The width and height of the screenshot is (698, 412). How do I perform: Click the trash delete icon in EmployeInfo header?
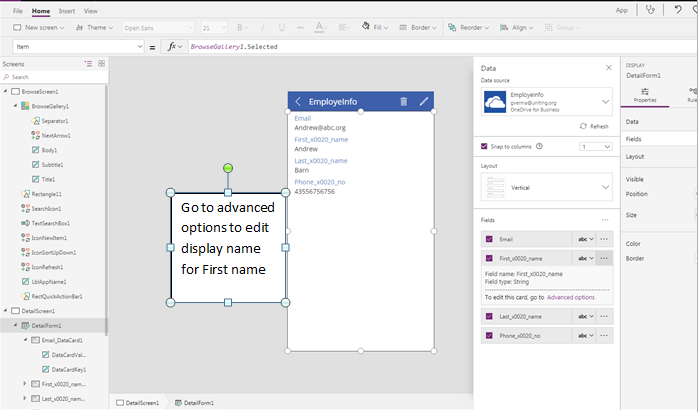(x=403, y=101)
